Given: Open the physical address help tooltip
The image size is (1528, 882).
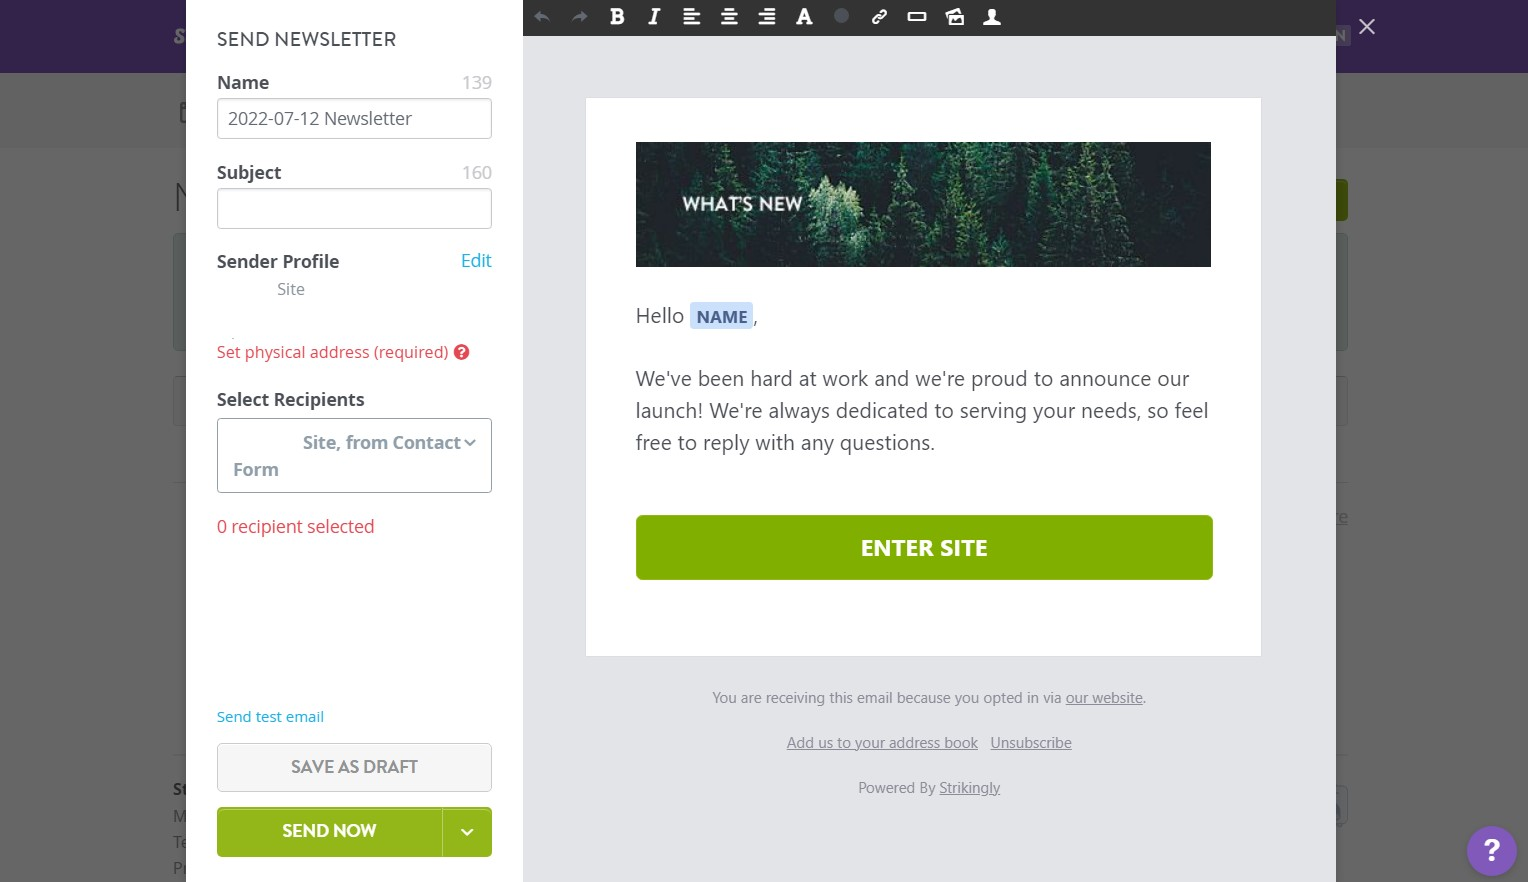Looking at the screenshot, I should coord(461,352).
